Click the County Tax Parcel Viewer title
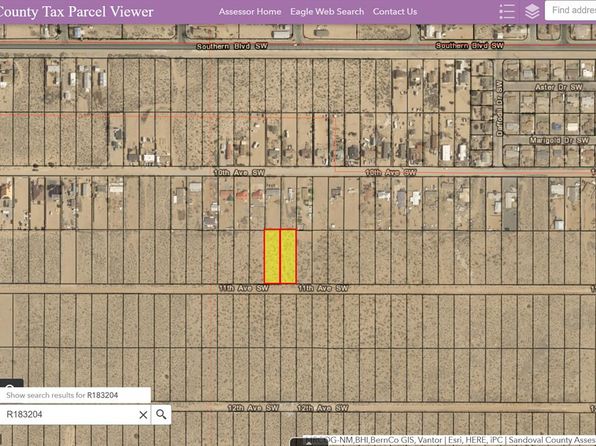 pos(76,12)
